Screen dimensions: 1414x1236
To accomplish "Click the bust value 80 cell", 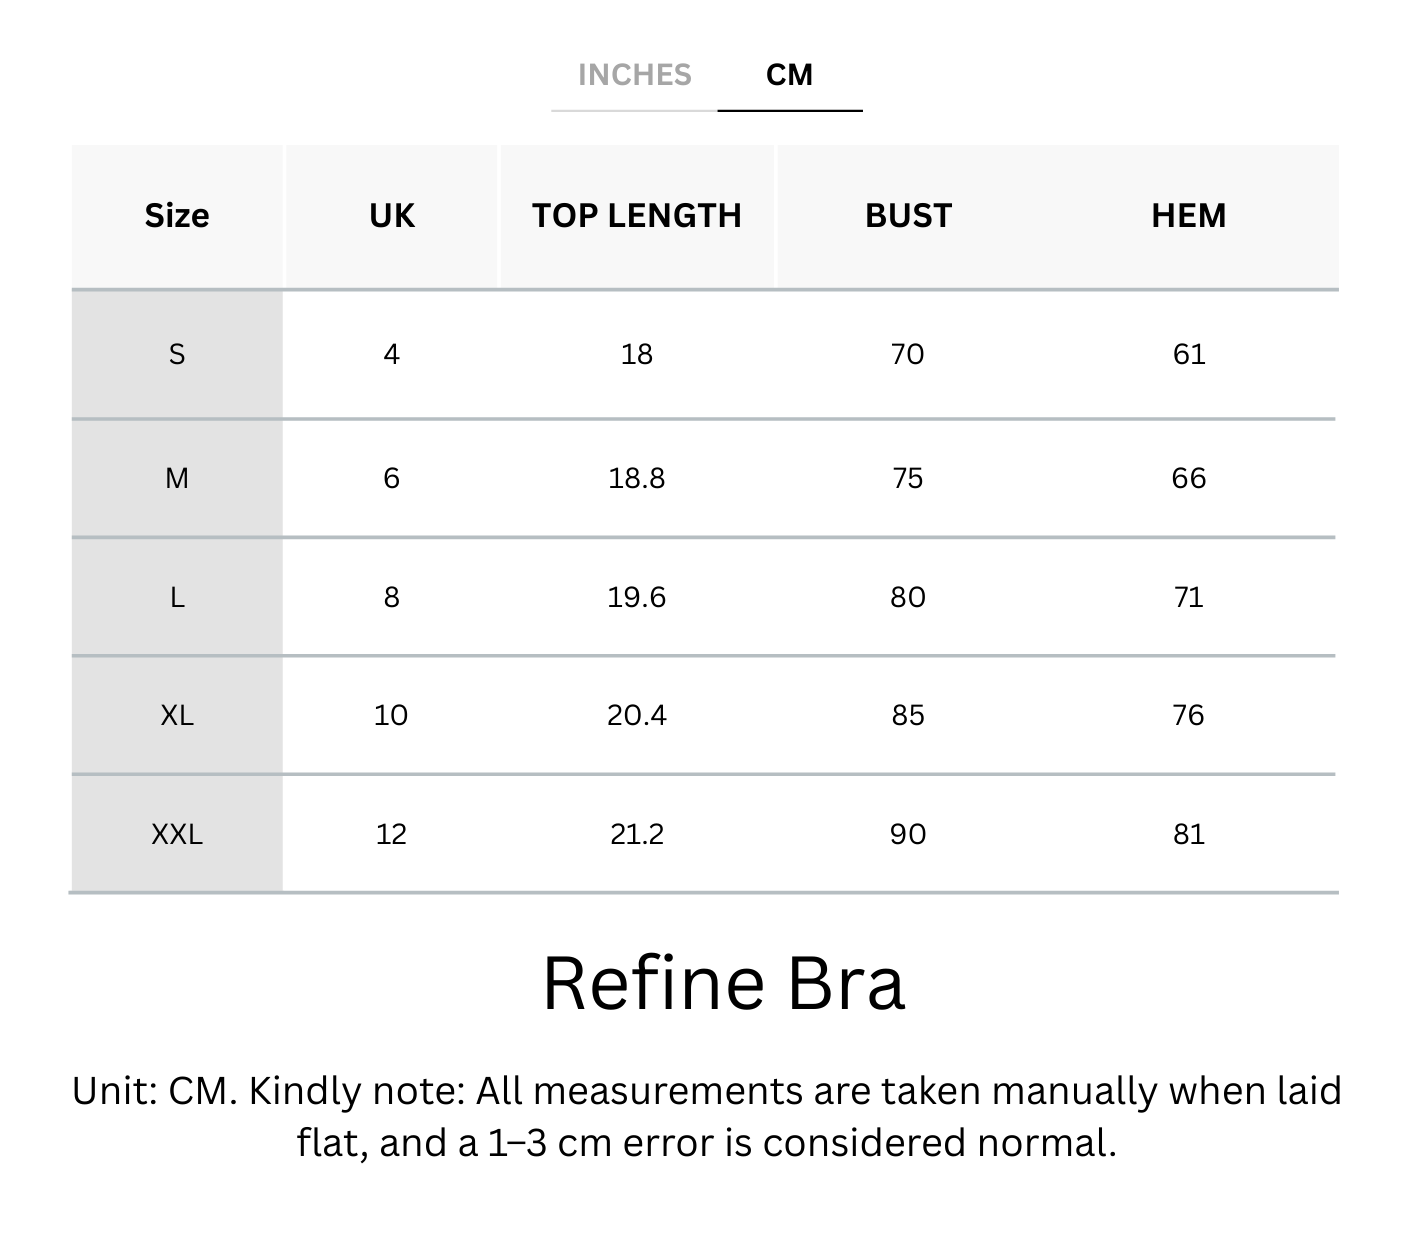I will pyautogui.click(x=908, y=597).
